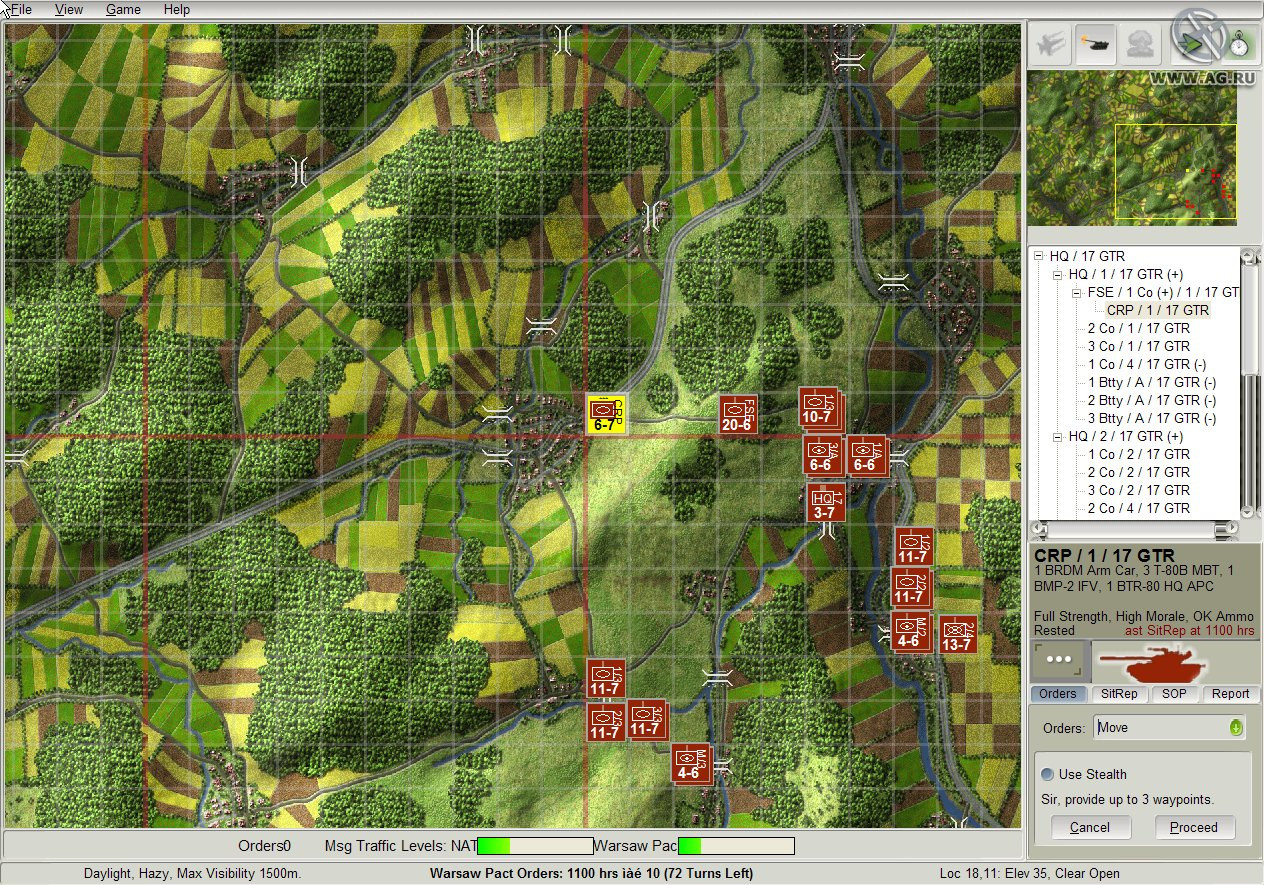Open the artillery explosion toolbar icon
1264x885 pixels.
click(x=1140, y=44)
